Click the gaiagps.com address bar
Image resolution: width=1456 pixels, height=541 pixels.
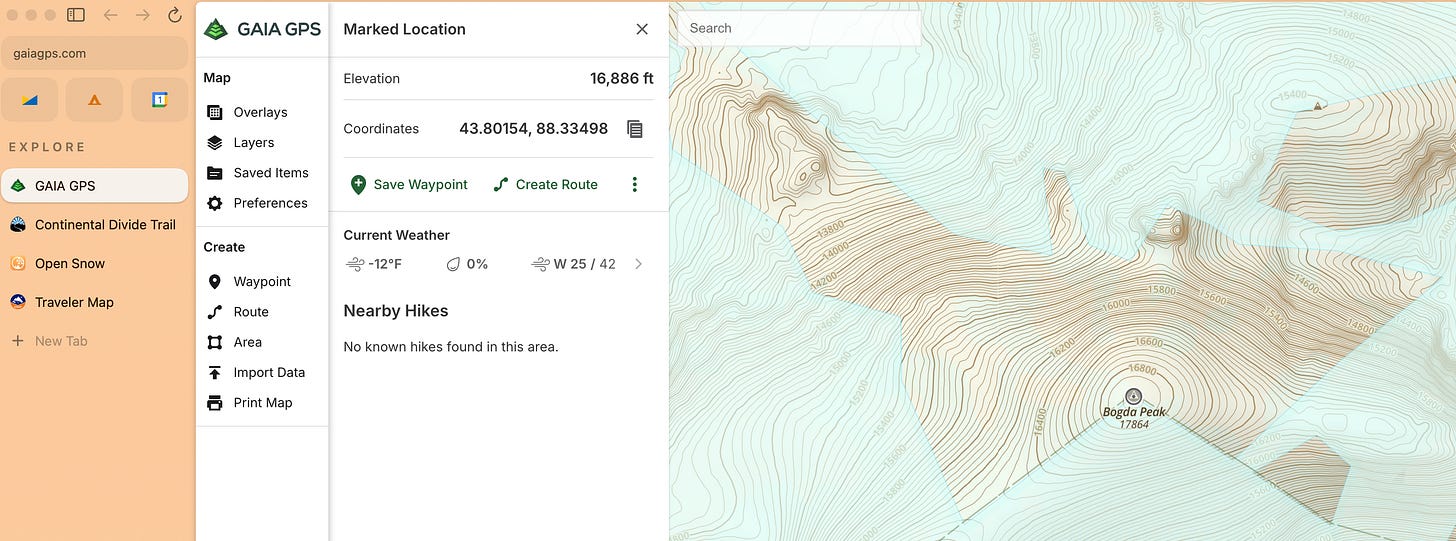tap(94, 53)
